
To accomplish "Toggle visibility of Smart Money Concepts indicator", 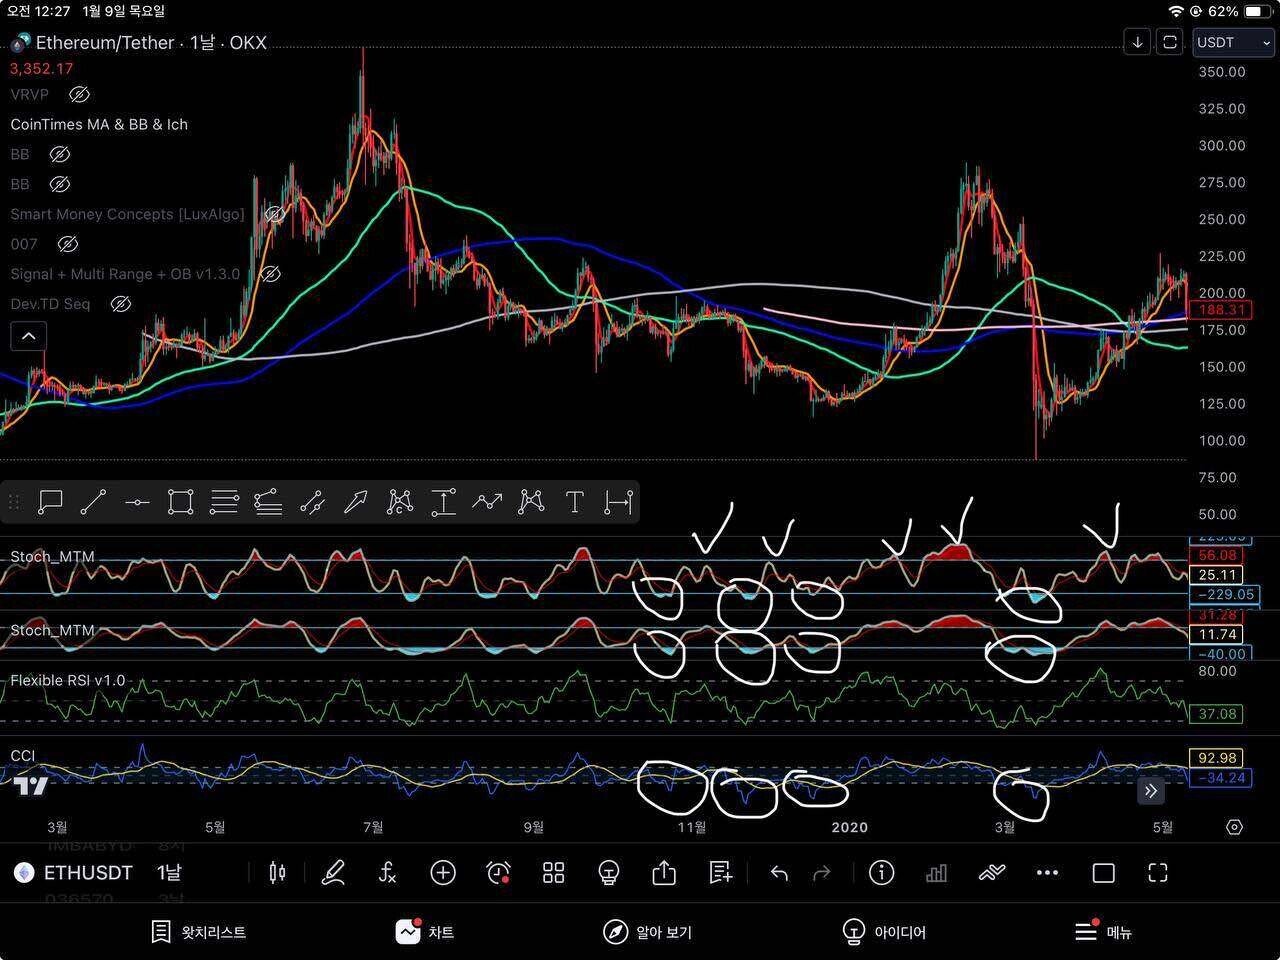I will pyautogui.click(x=272, y=214).
